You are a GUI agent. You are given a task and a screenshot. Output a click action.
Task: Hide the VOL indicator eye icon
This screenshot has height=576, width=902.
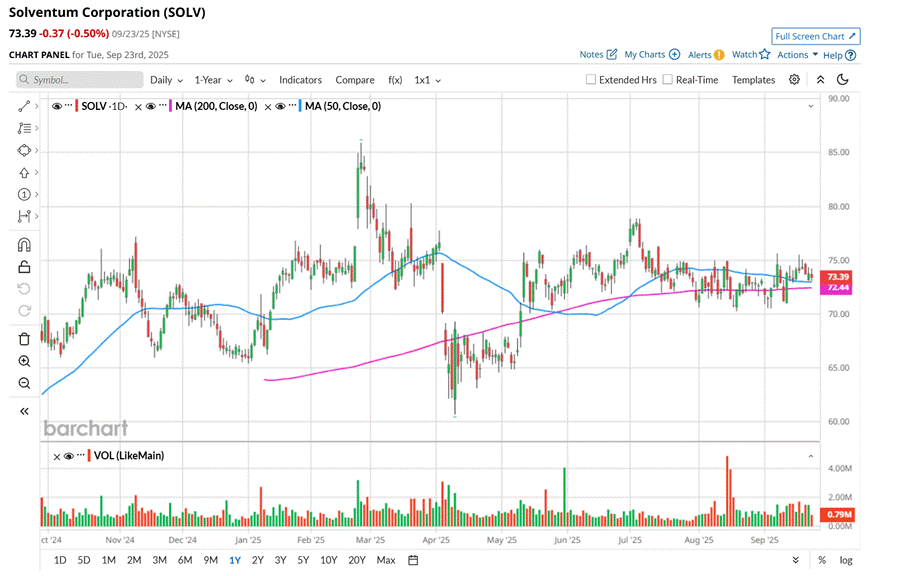click(69, 456)
